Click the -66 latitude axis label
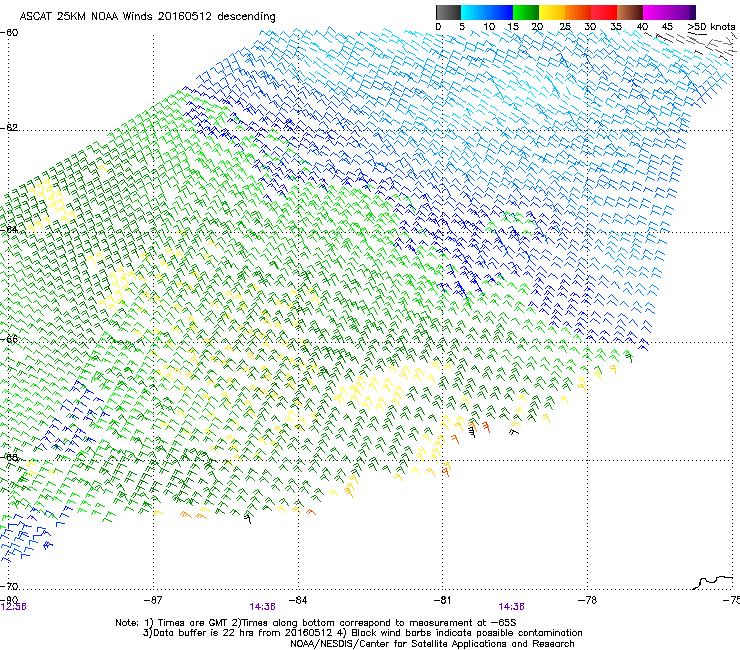Screen dimensions: 740x650 click(9, 339)
